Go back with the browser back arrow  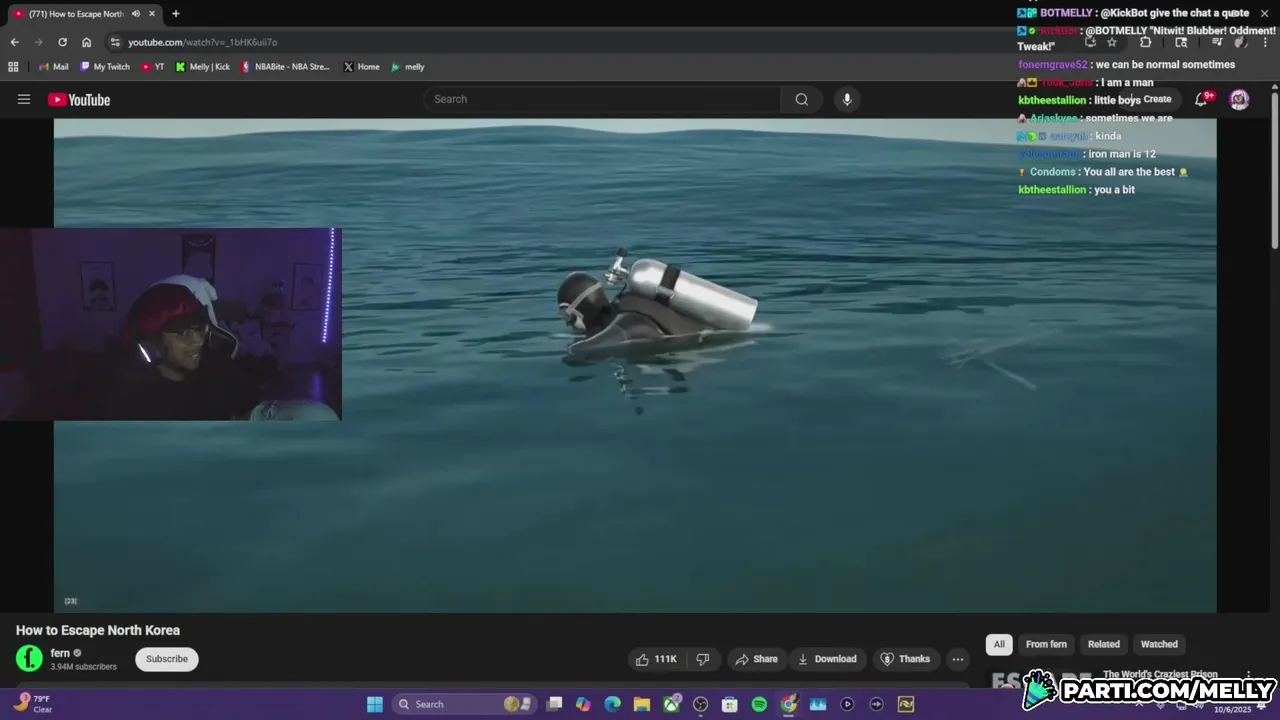[14, 42]
